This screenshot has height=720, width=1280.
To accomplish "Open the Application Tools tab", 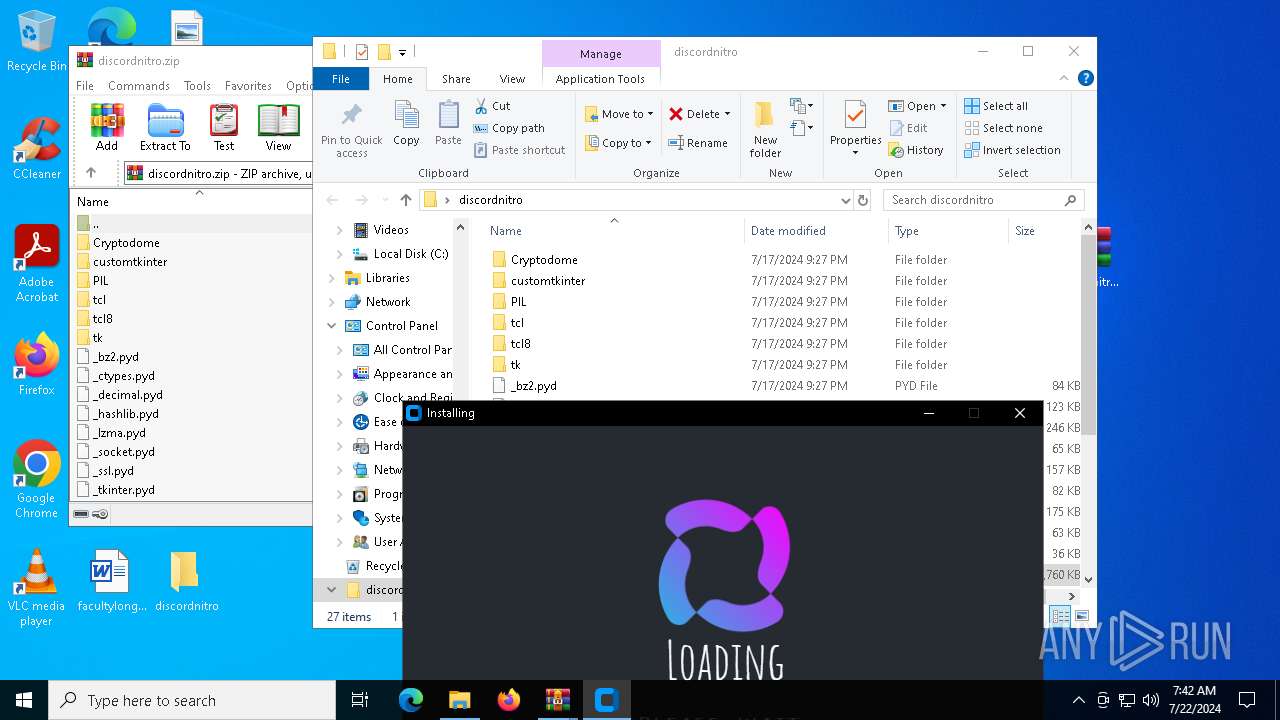I will point(600,79).
